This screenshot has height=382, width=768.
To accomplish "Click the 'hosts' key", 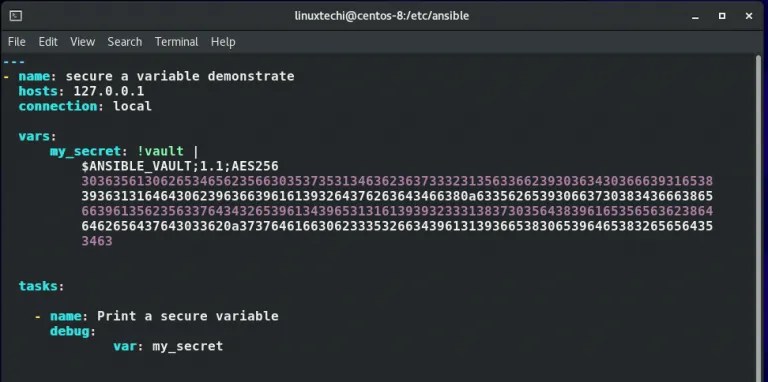I will tap(38, 92).
